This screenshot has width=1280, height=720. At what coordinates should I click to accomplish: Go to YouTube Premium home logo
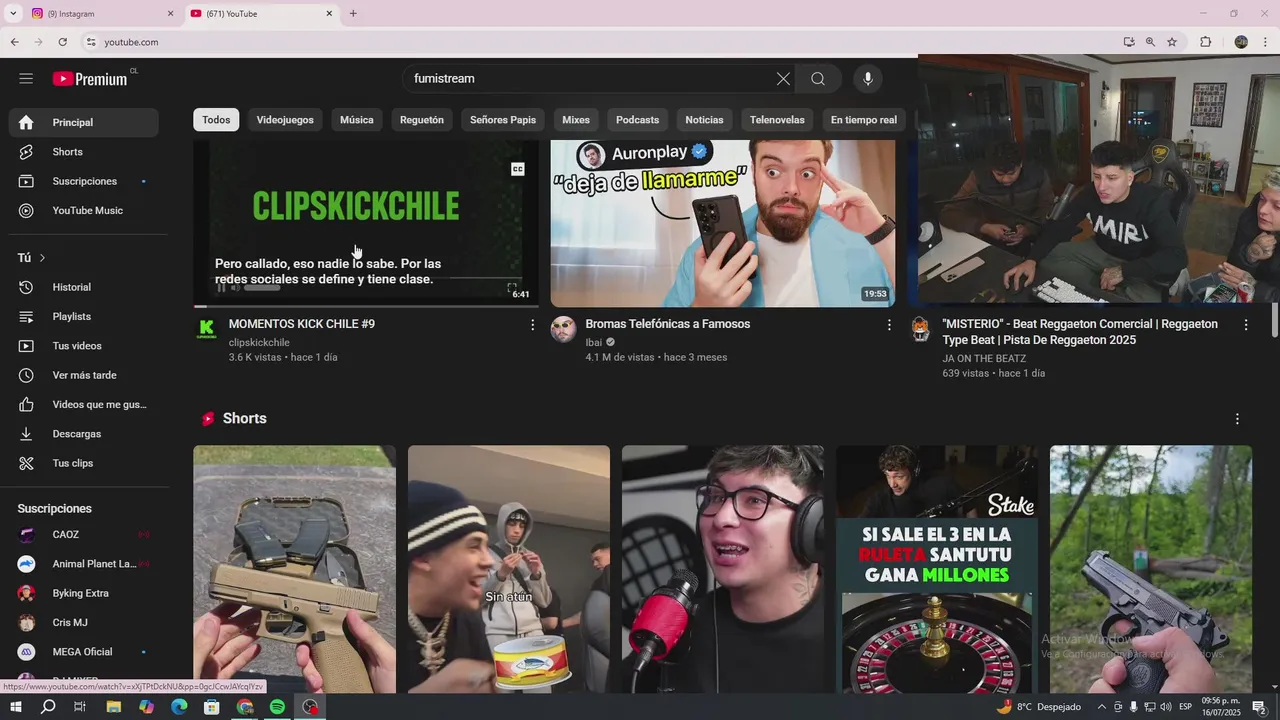91,78
